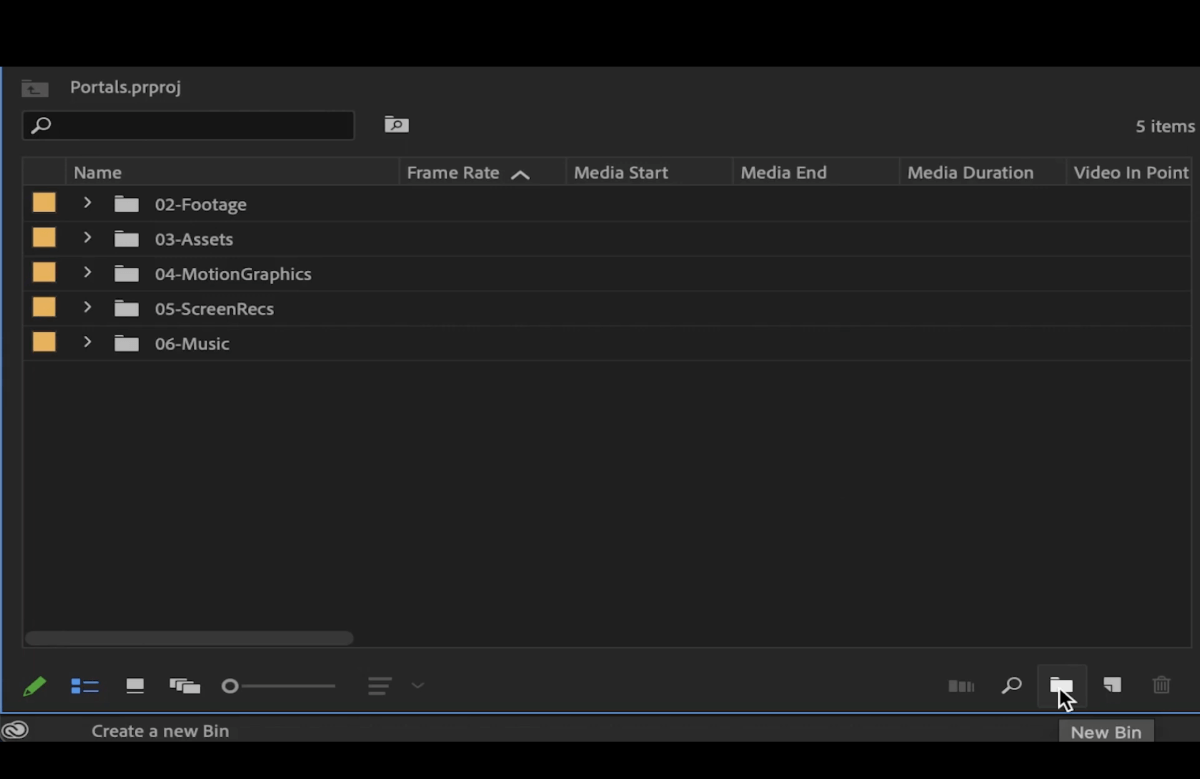This screenshot has height=779, width=1200.
Task: Click the New Item icon
Action: [1112, 685]
